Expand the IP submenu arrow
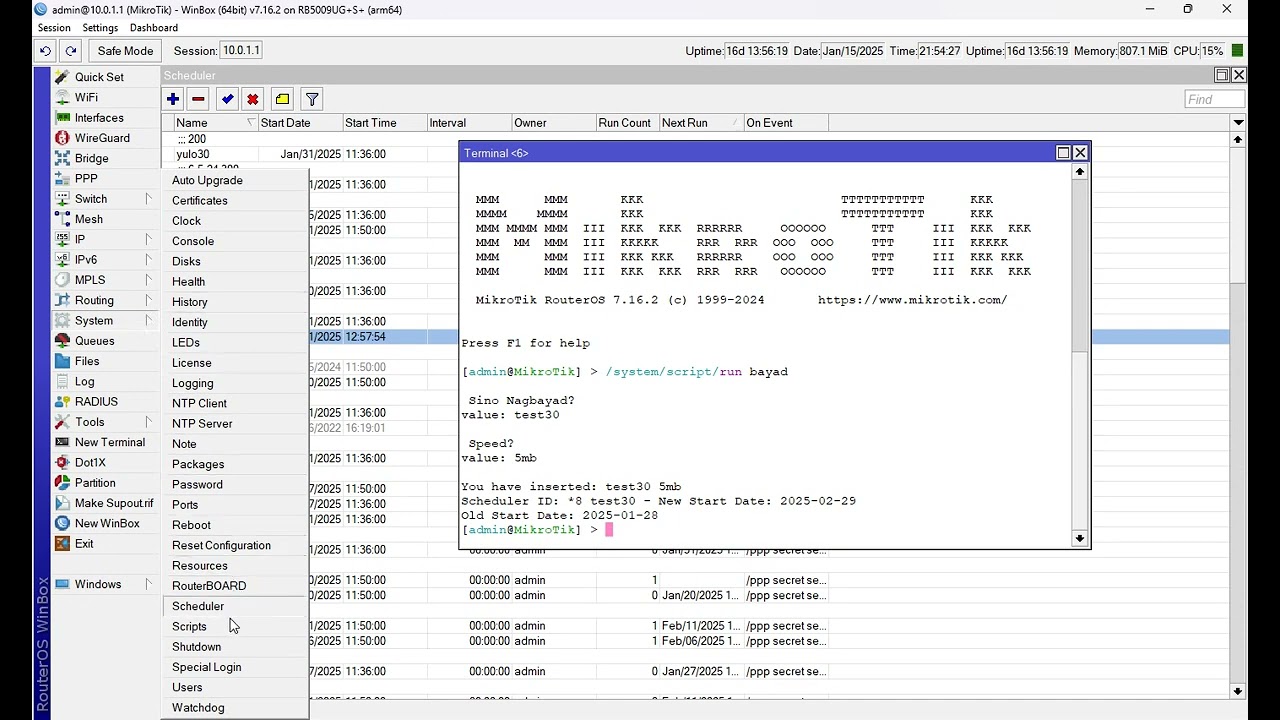This screenshot has height=720, width=1280. coord(148,239)
